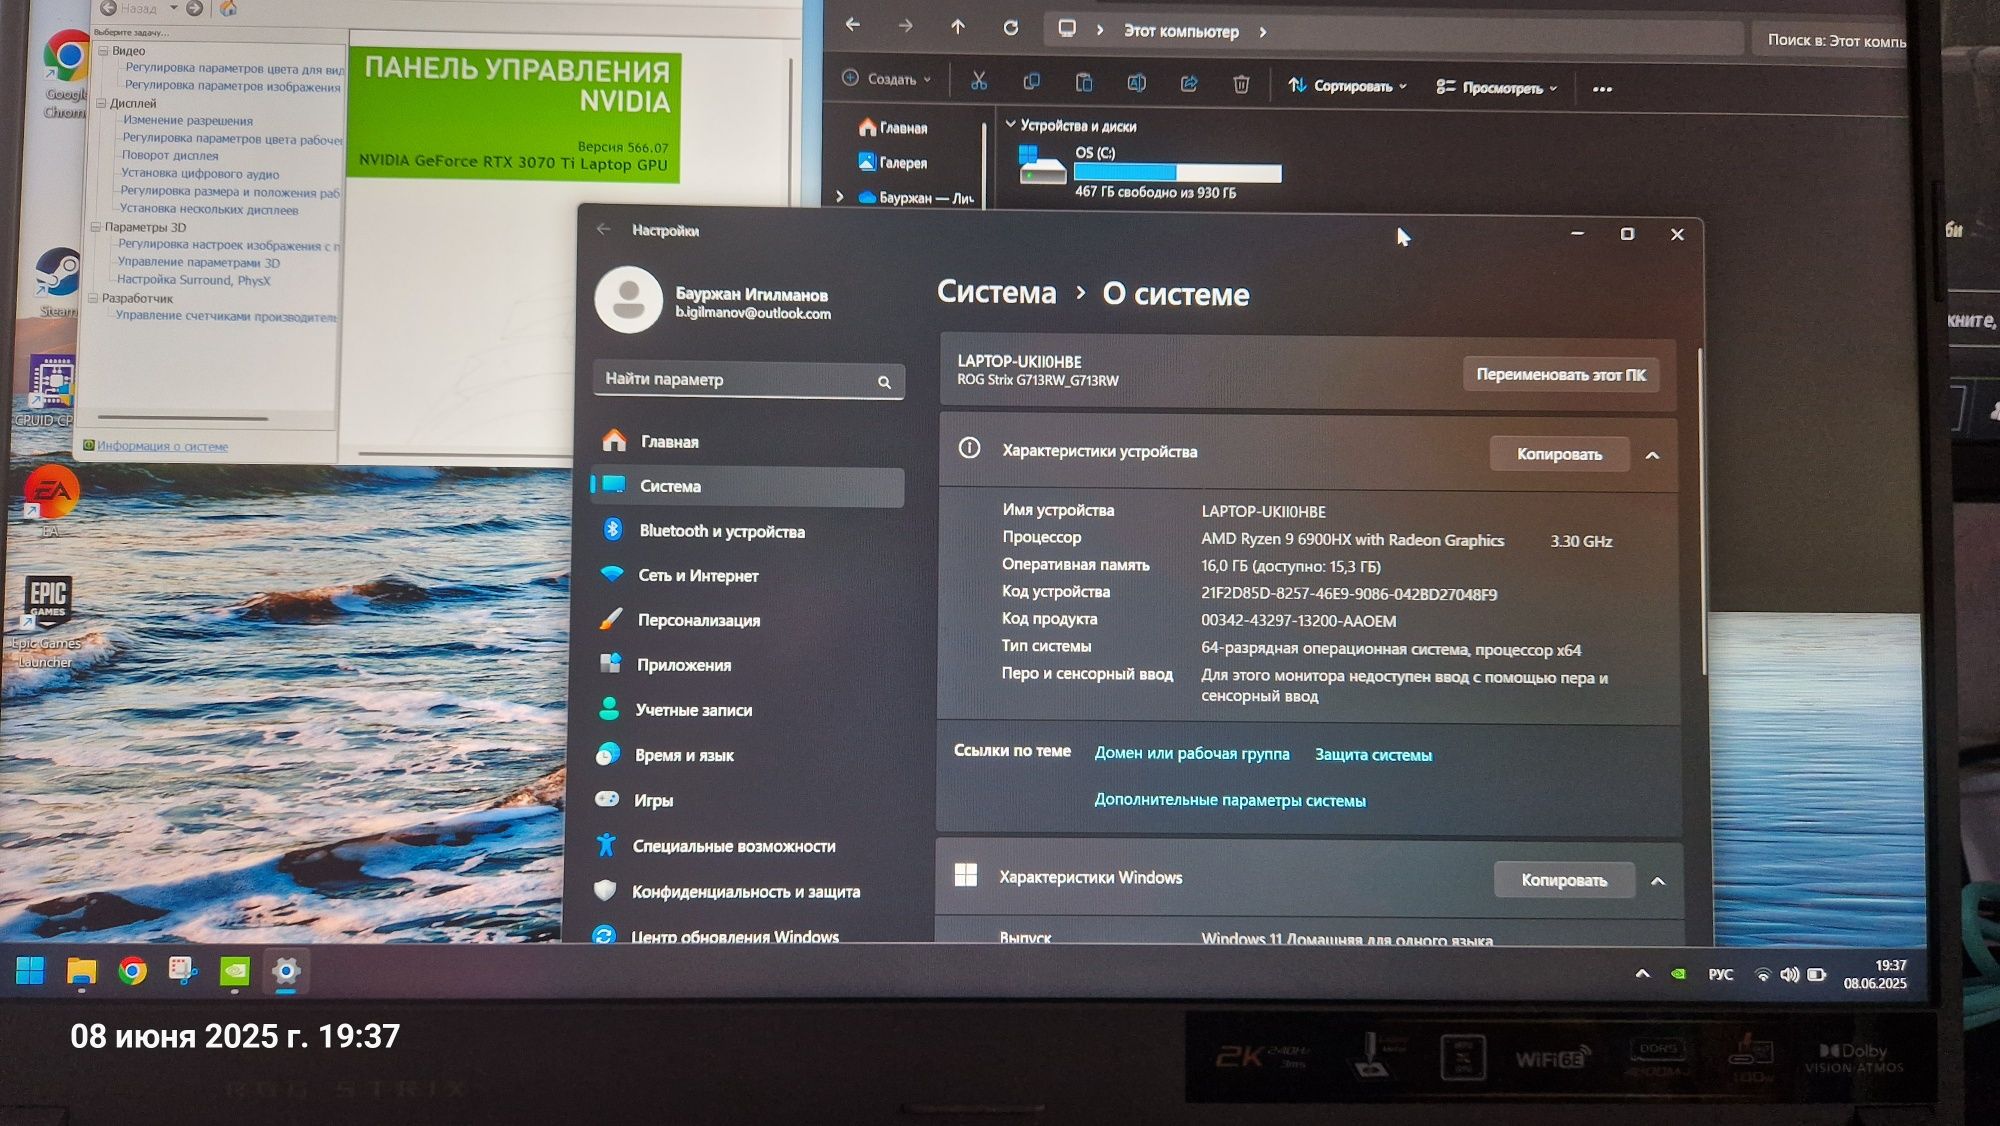The height and width of the screenshot is (1126, 2000).
Task: Click the Переименовать этот ПК button
Action: pyautogui.click(x=1560, y=375)
